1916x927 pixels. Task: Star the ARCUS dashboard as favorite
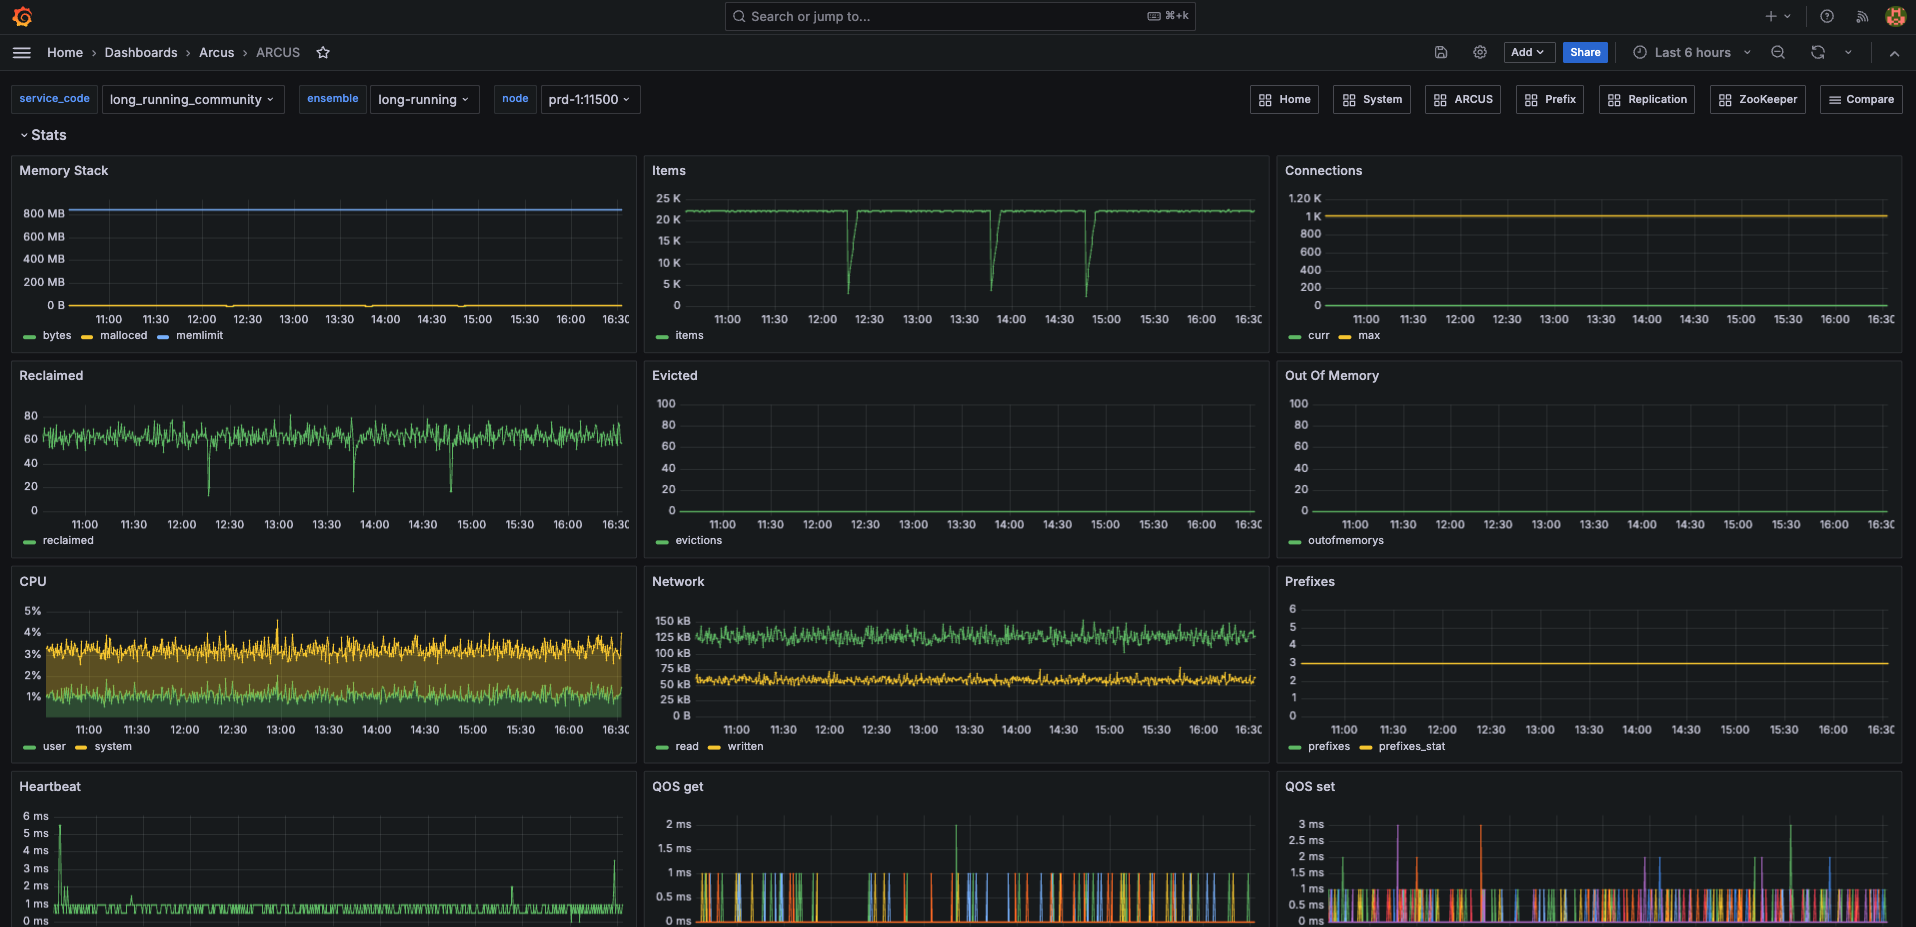pyautogui.click(x=323, y=53)
